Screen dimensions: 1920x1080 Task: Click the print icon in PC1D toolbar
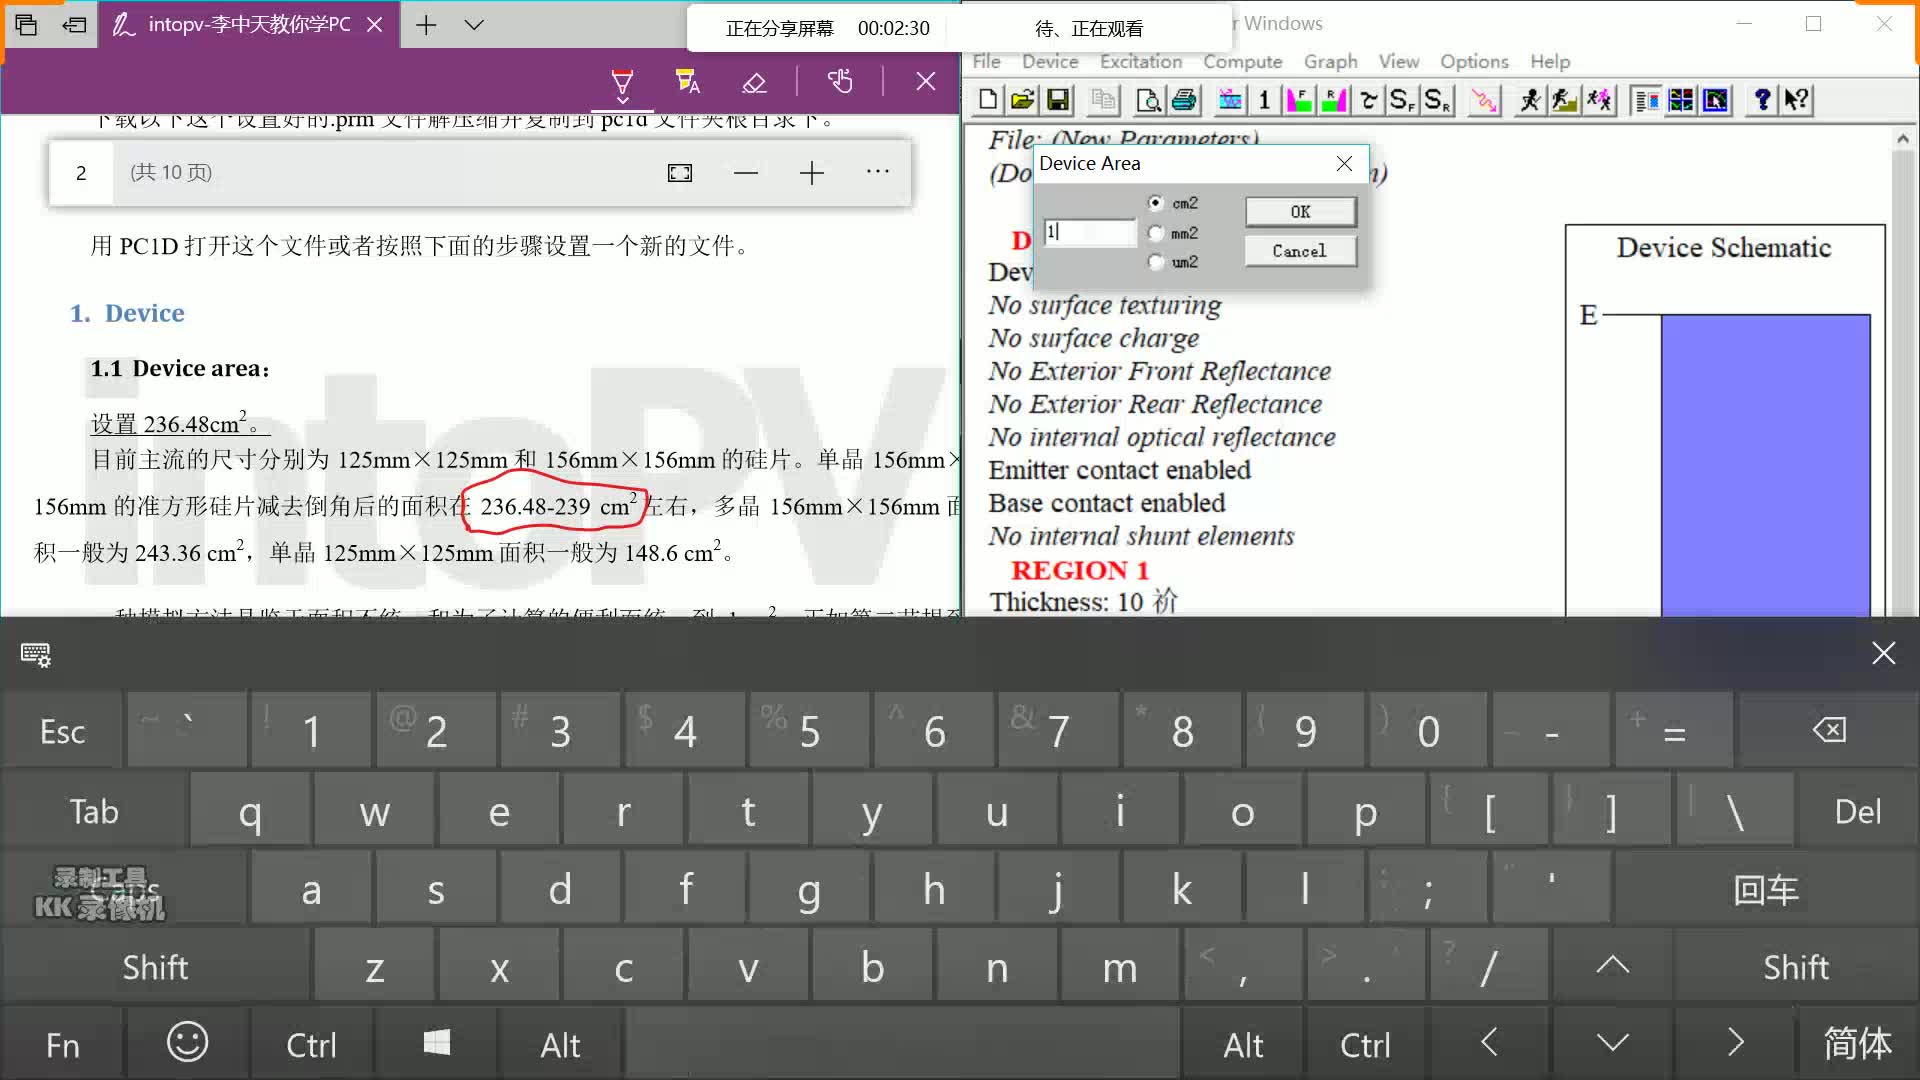(1184, 100)
